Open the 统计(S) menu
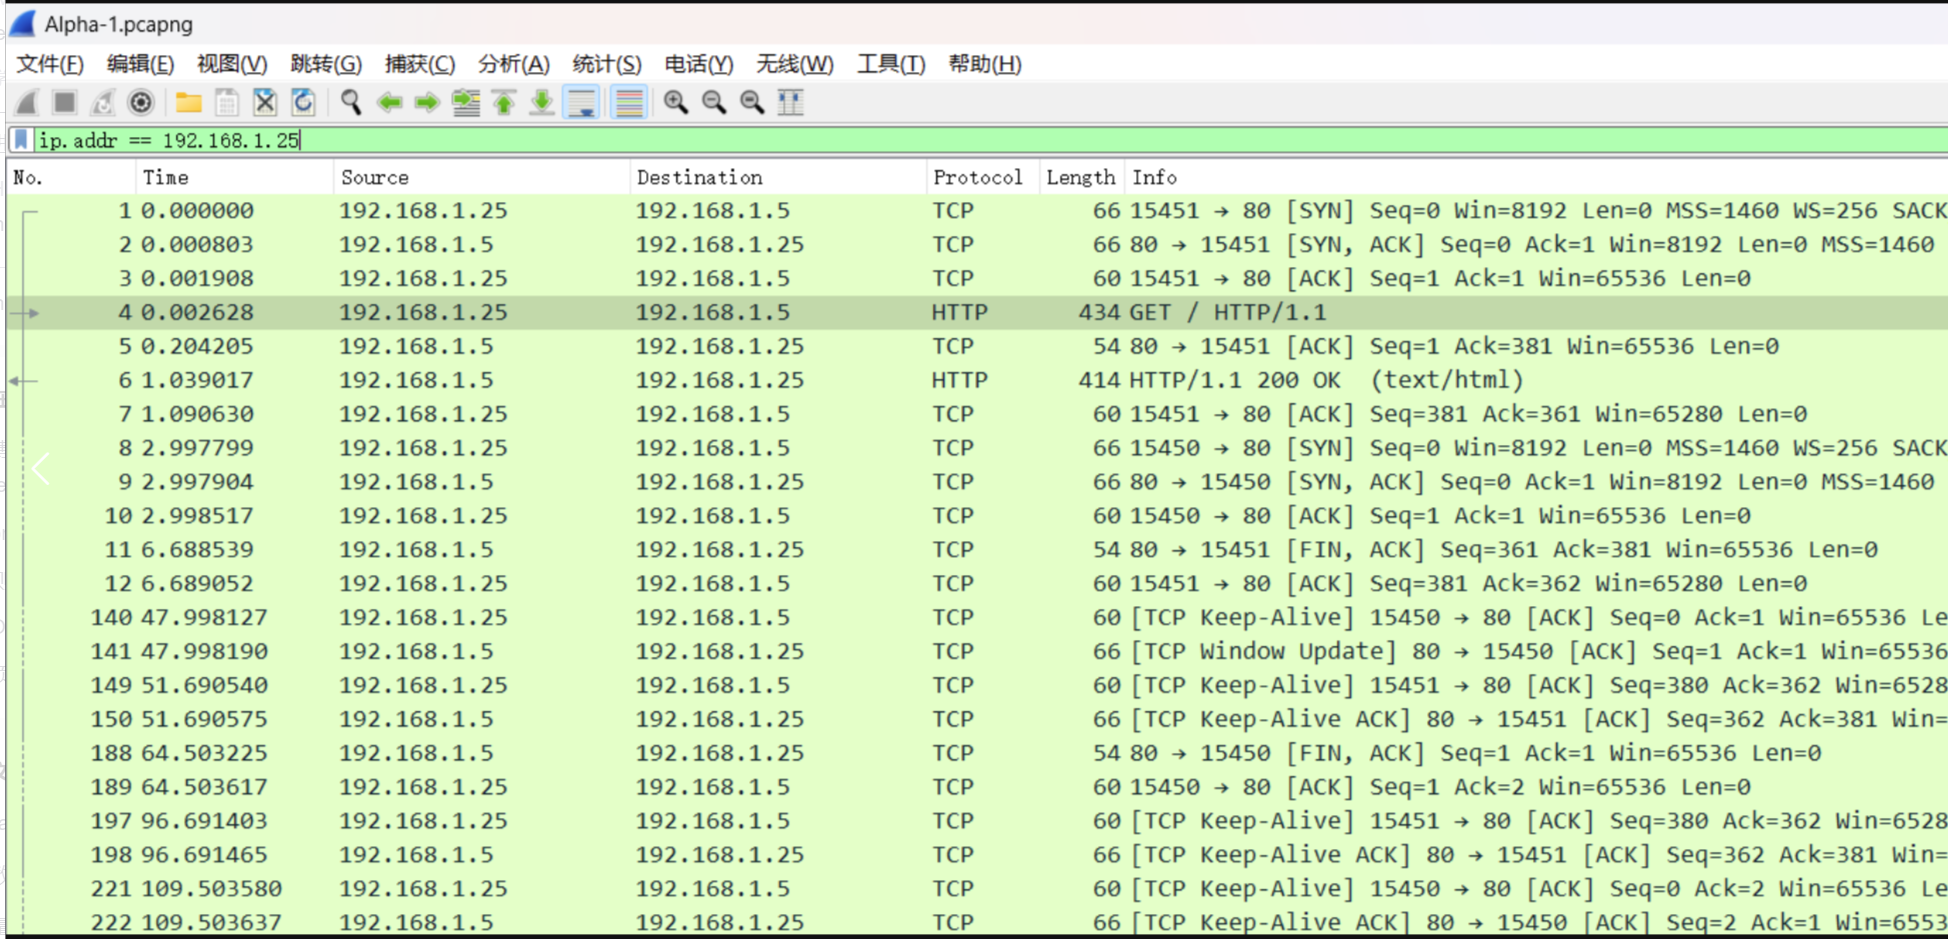 [x=606, y=64]
